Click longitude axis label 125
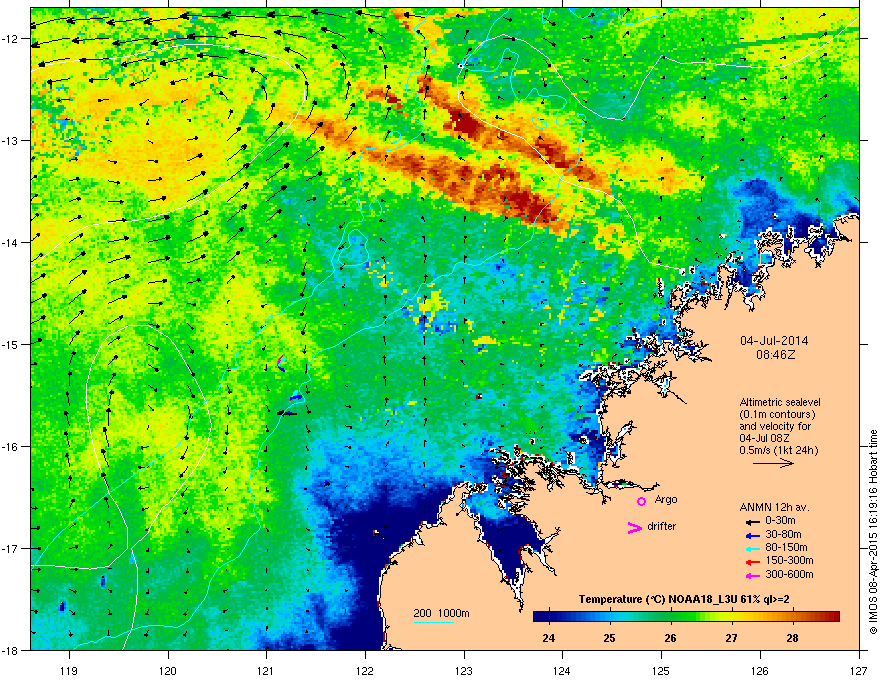Image resolution: width=880 pixels, height=680 pixels. 661,670
